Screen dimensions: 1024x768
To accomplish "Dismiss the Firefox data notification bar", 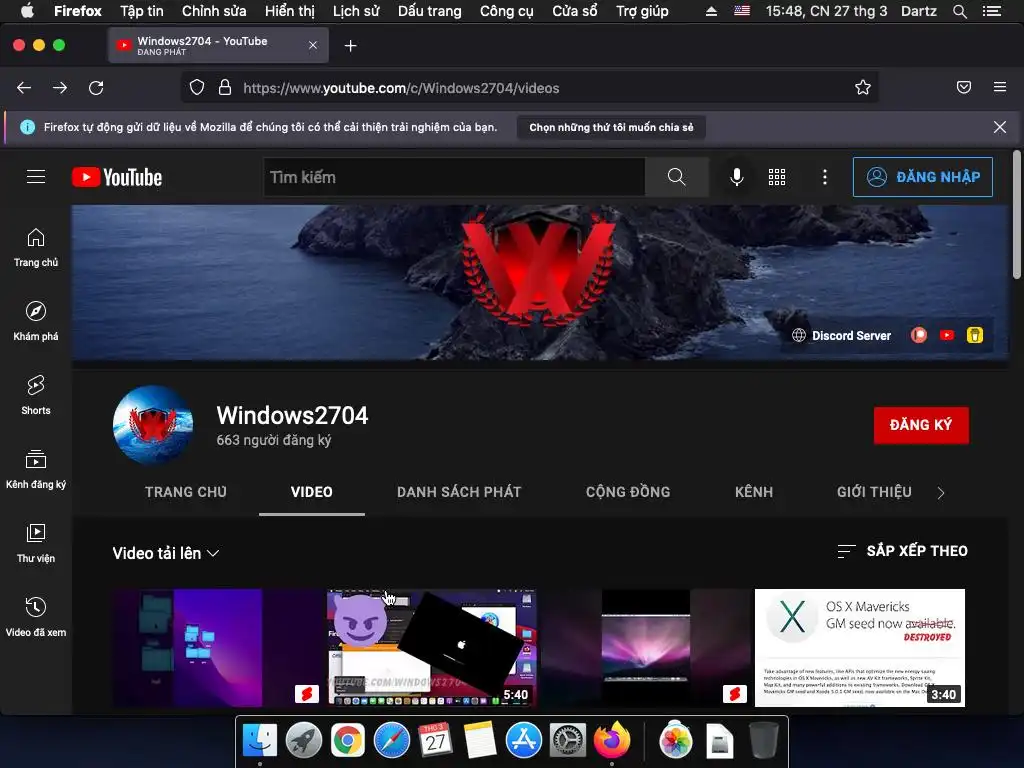I will pyautogui.click(x=1000, y=127).
